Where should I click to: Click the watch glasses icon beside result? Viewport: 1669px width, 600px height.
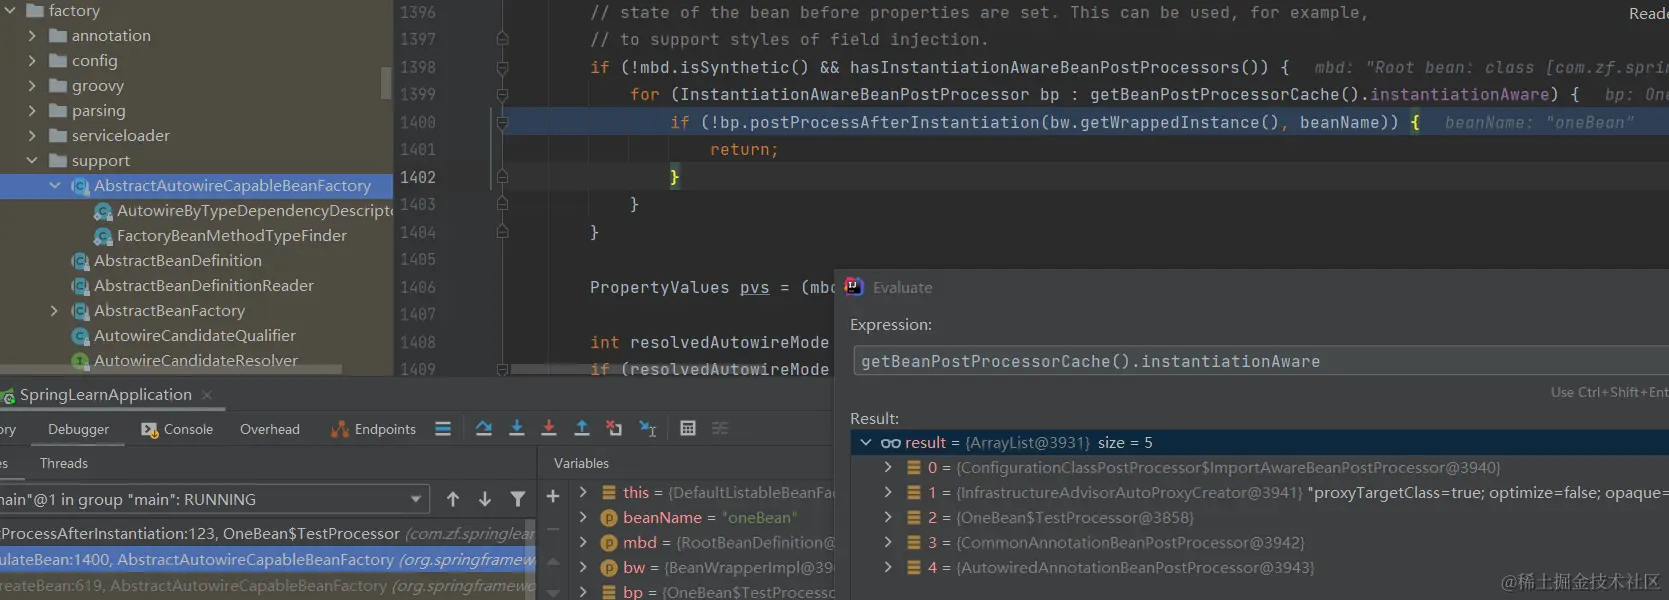pyautogui.click(x=890, y=443)
